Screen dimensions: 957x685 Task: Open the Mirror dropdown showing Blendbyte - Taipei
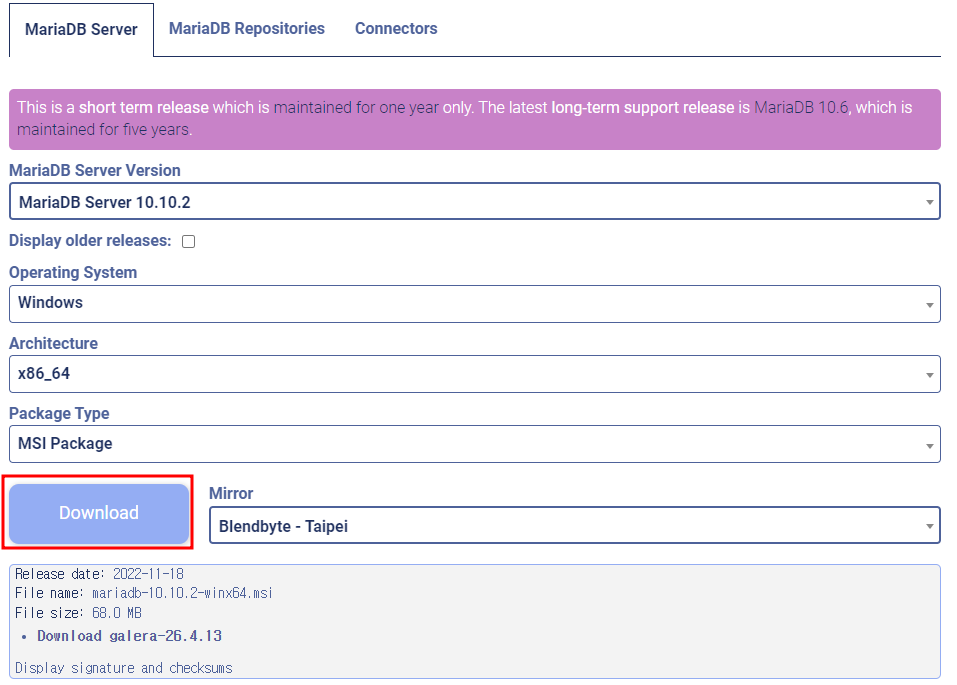coord(575,525)
